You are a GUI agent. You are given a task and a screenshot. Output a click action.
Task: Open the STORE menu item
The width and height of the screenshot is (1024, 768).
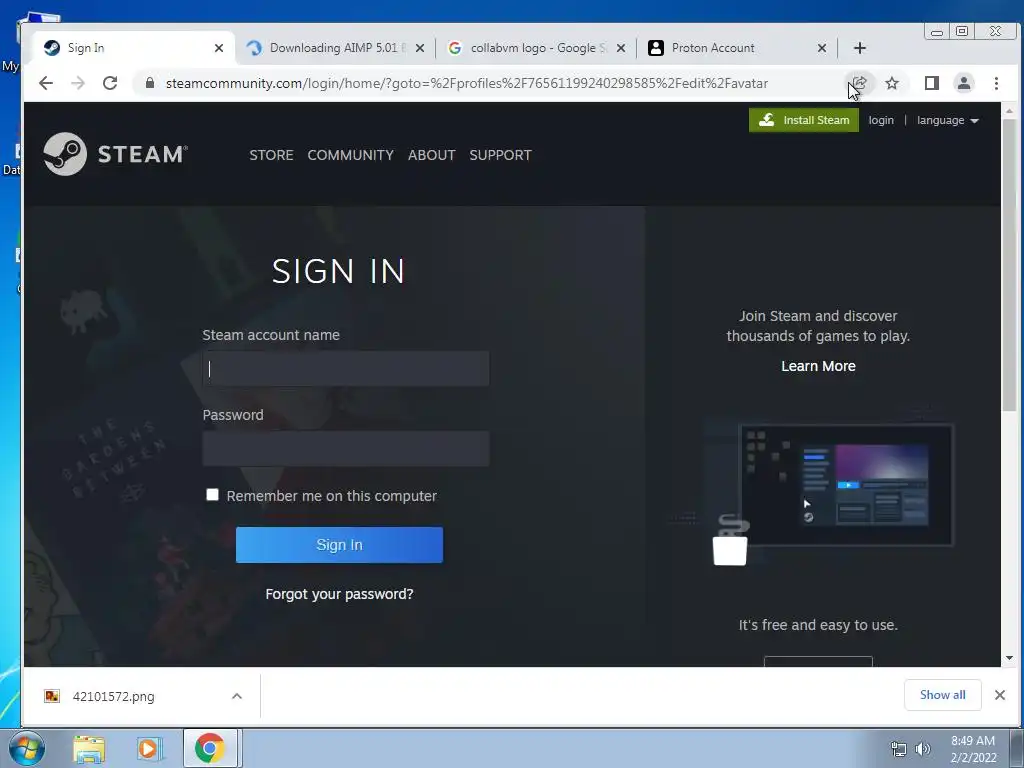tap(271, 155)
